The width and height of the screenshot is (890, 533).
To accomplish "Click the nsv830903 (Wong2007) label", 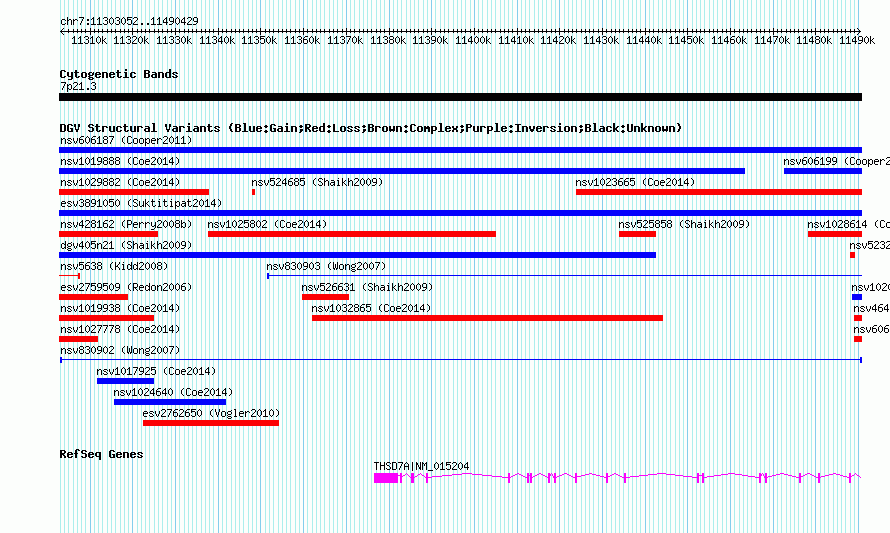I will tap(326, 266).
